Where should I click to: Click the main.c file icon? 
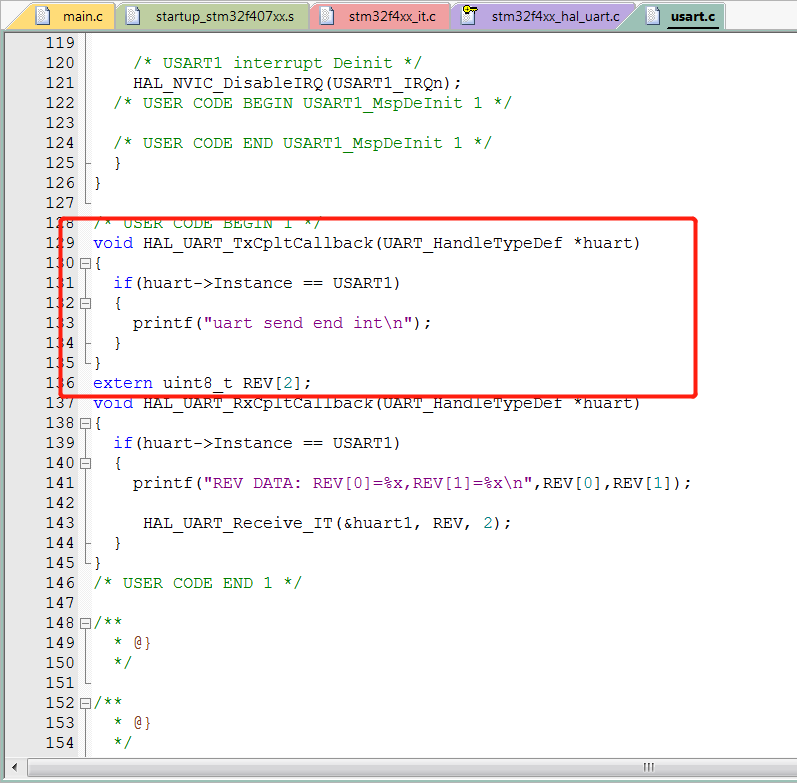coord(43,16)
